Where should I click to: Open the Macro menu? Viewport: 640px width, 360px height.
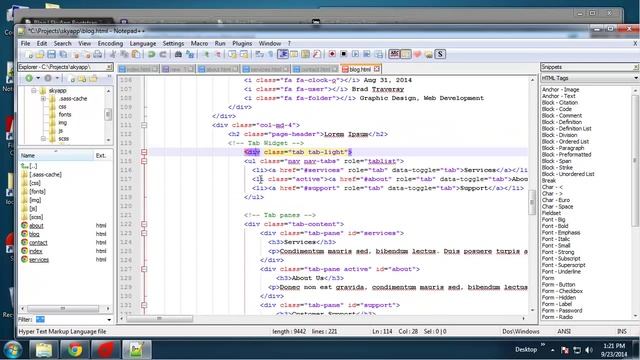tap(199, 43)
